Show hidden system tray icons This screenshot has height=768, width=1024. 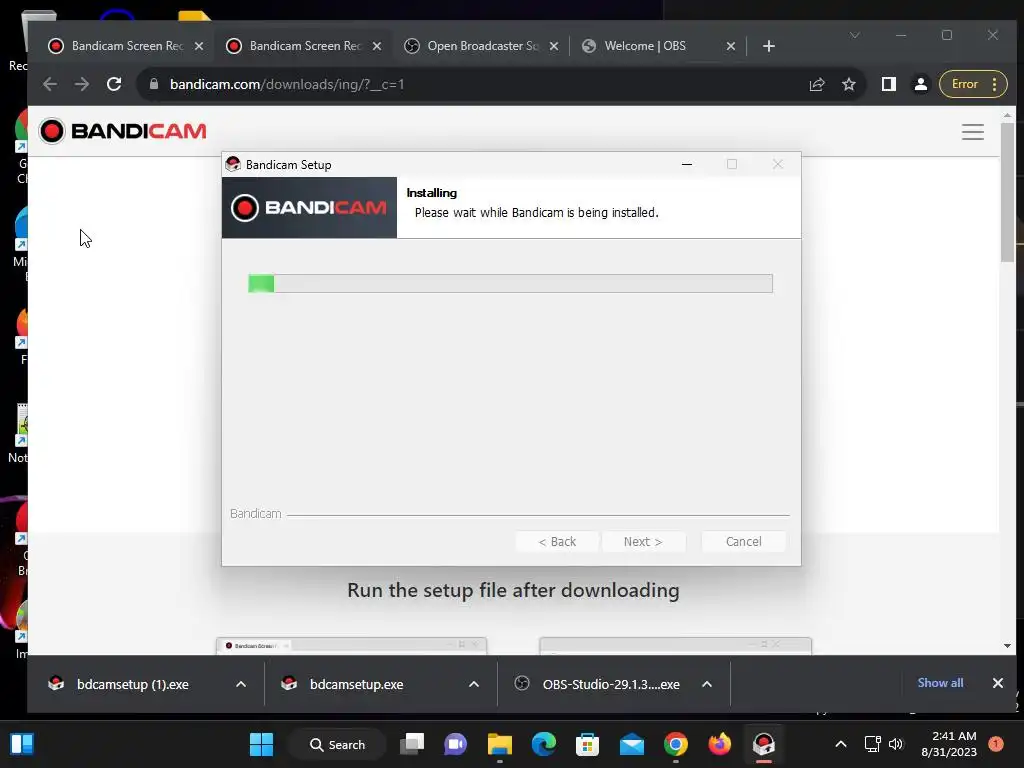[x=841, y=744]
